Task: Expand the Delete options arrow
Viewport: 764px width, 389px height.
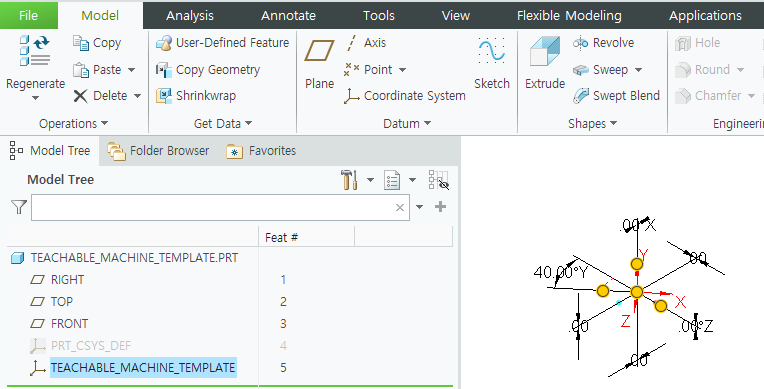Action: pos(137,96)
